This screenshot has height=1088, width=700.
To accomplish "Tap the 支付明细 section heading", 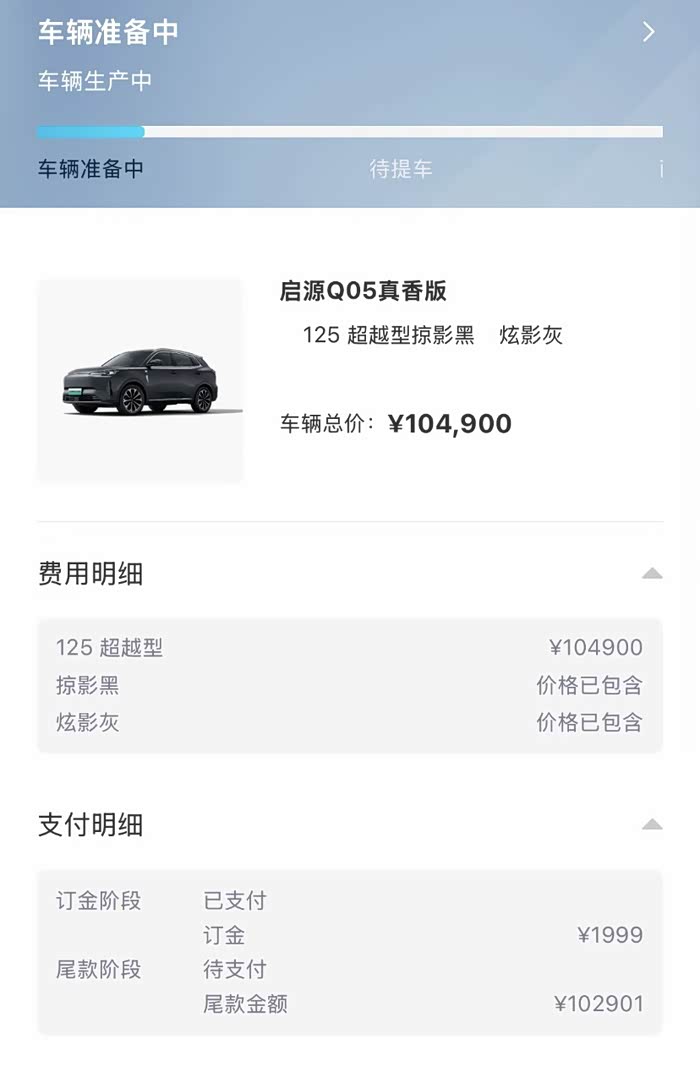I will click(91, 825).
